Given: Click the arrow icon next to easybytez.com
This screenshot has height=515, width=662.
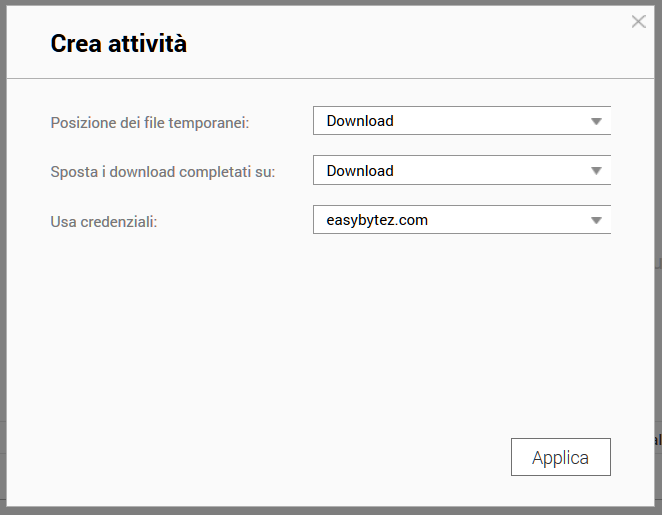Looking at the screenshot, I should (x=596, y=220).
